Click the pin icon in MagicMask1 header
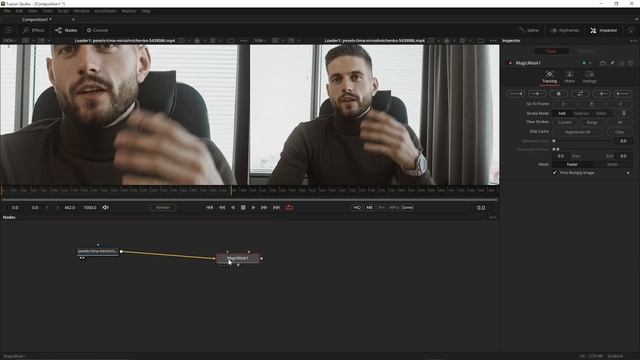This screenshot has width=640, height=360. [612, 63]
